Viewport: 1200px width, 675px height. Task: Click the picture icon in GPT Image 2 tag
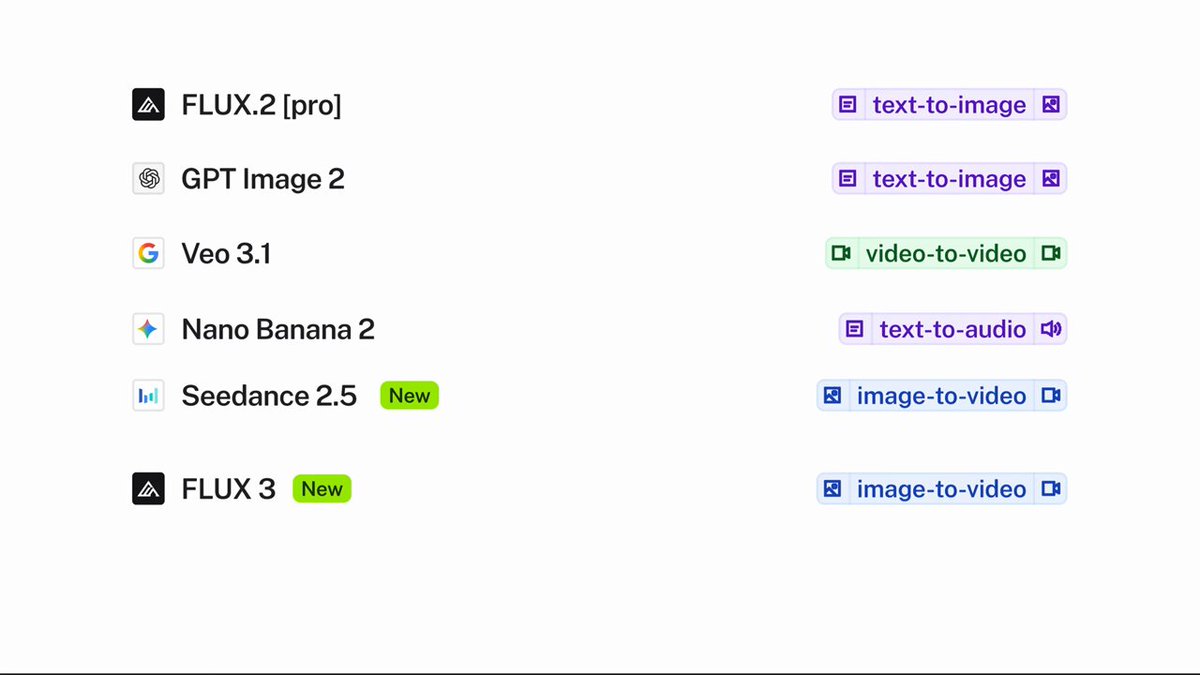click(1050, 179)
